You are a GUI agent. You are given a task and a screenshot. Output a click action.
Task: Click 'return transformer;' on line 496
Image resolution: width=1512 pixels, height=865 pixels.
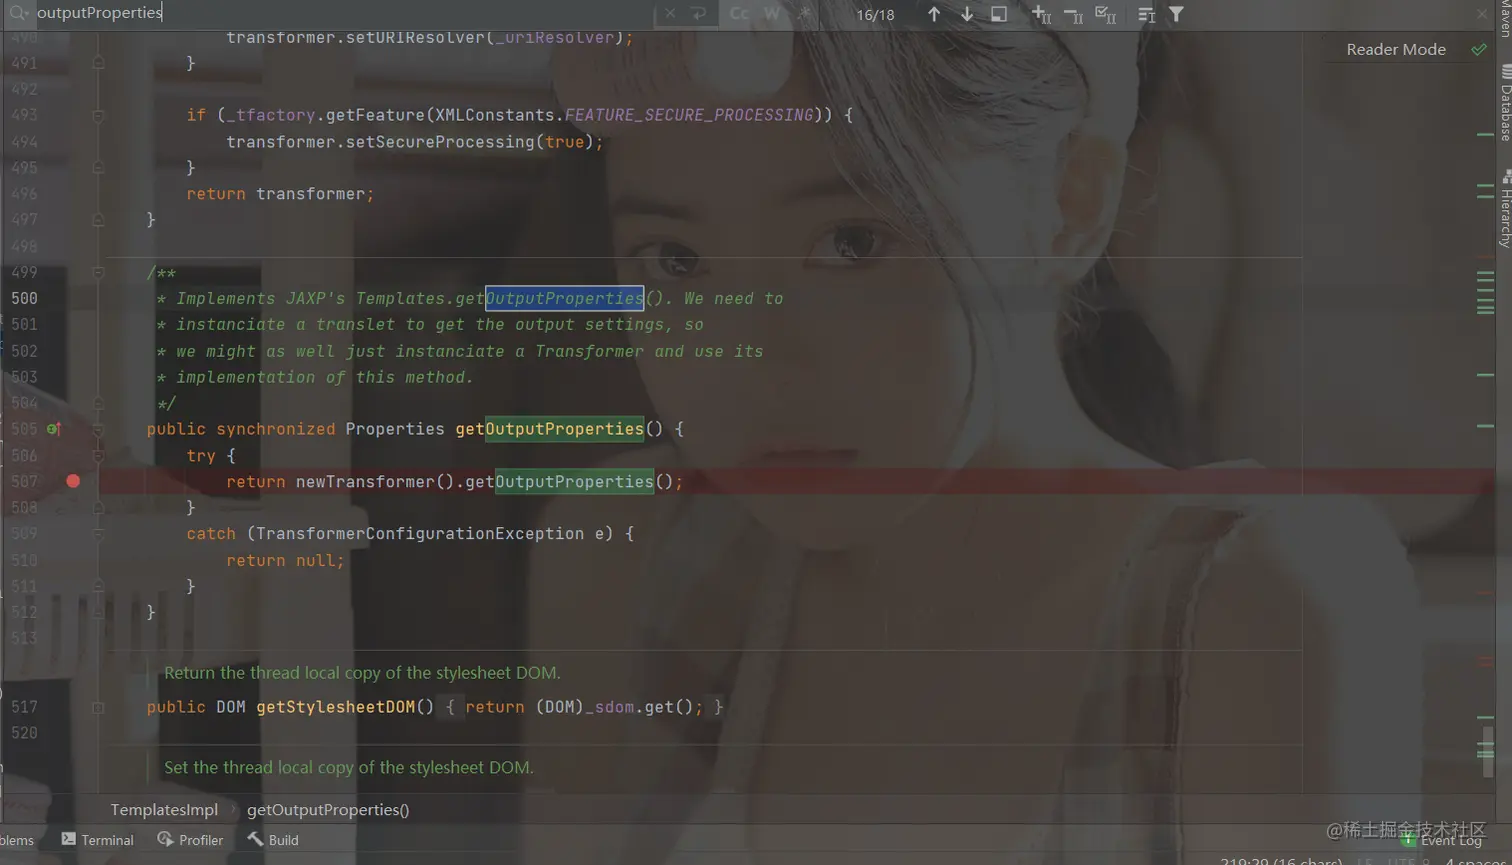280,194
